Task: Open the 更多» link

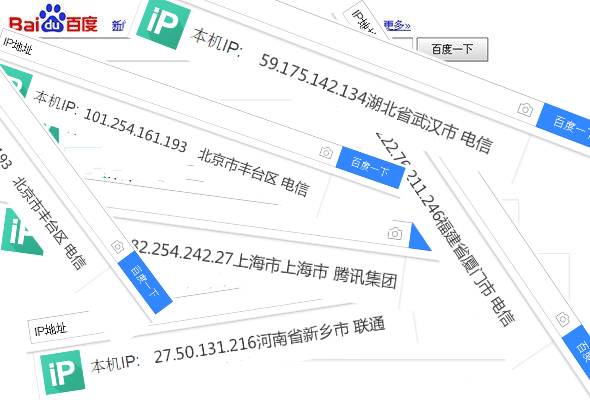Action: (397, 25)
